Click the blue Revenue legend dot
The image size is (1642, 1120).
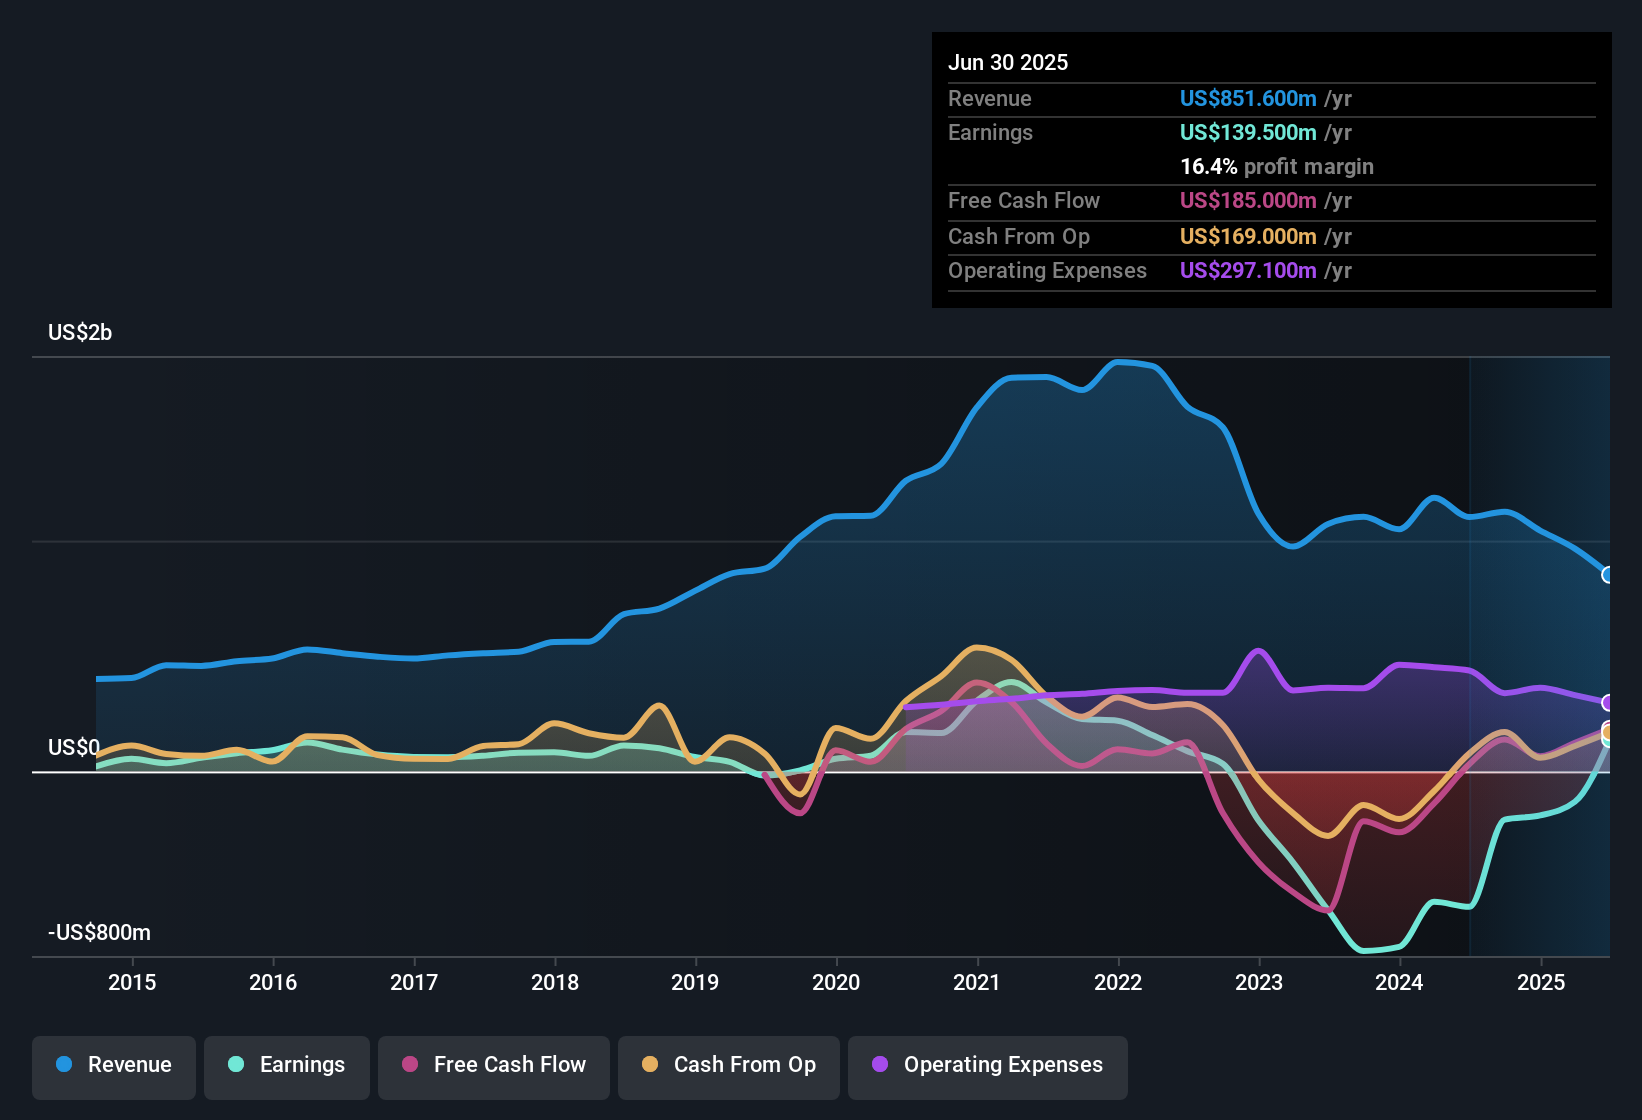[x=64, y=1065]
